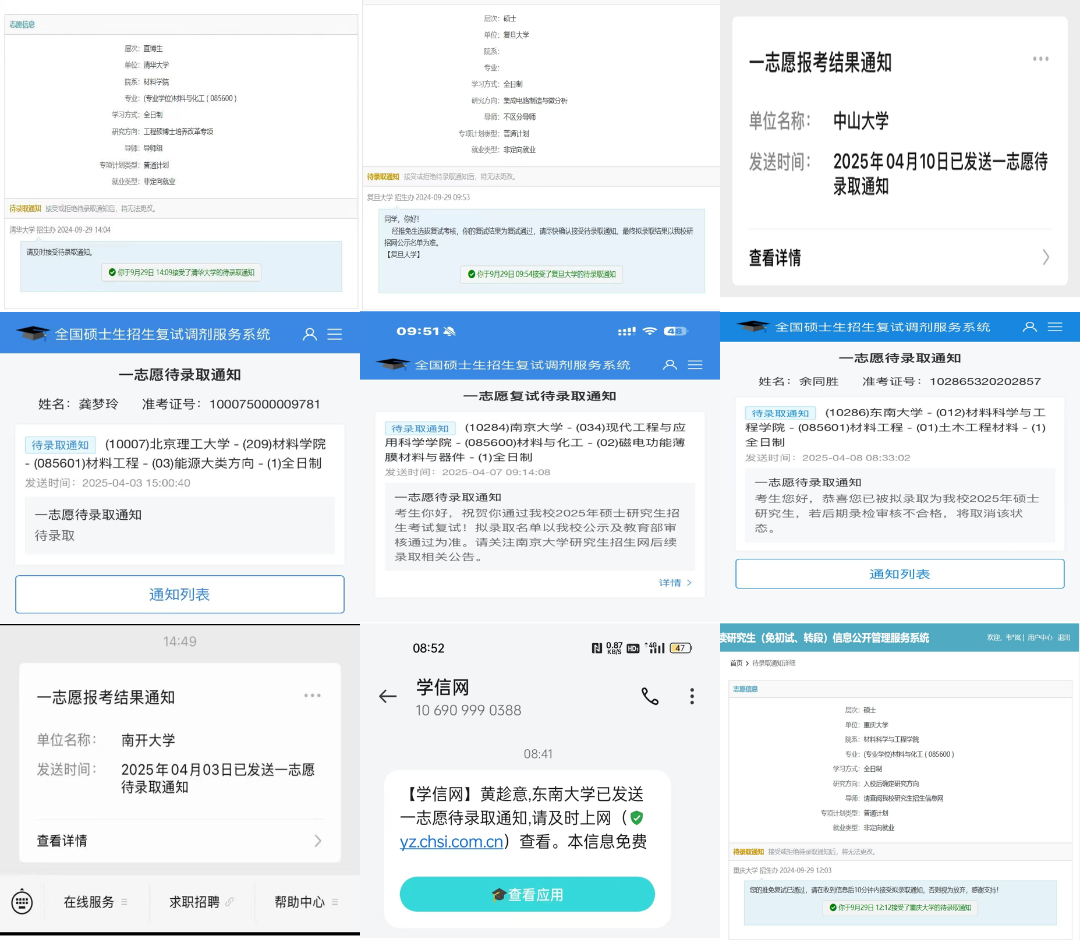The width and height of the screenshot is (1080, 940).
Task: Expand the list menu beside 帮助中心
Action: click(335, 901)
